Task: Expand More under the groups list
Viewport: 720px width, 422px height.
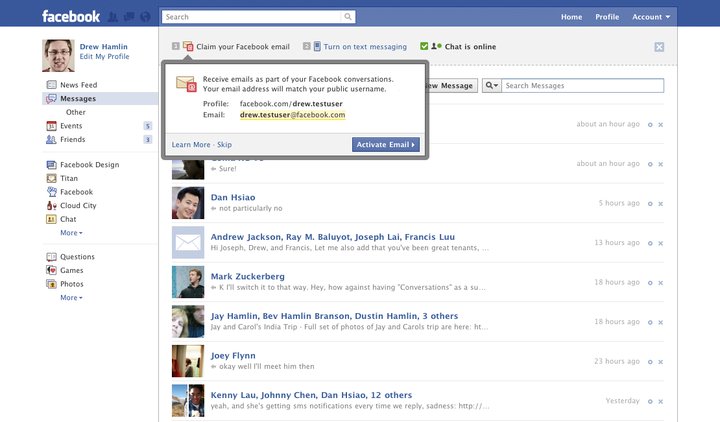Action: point(71,232)
